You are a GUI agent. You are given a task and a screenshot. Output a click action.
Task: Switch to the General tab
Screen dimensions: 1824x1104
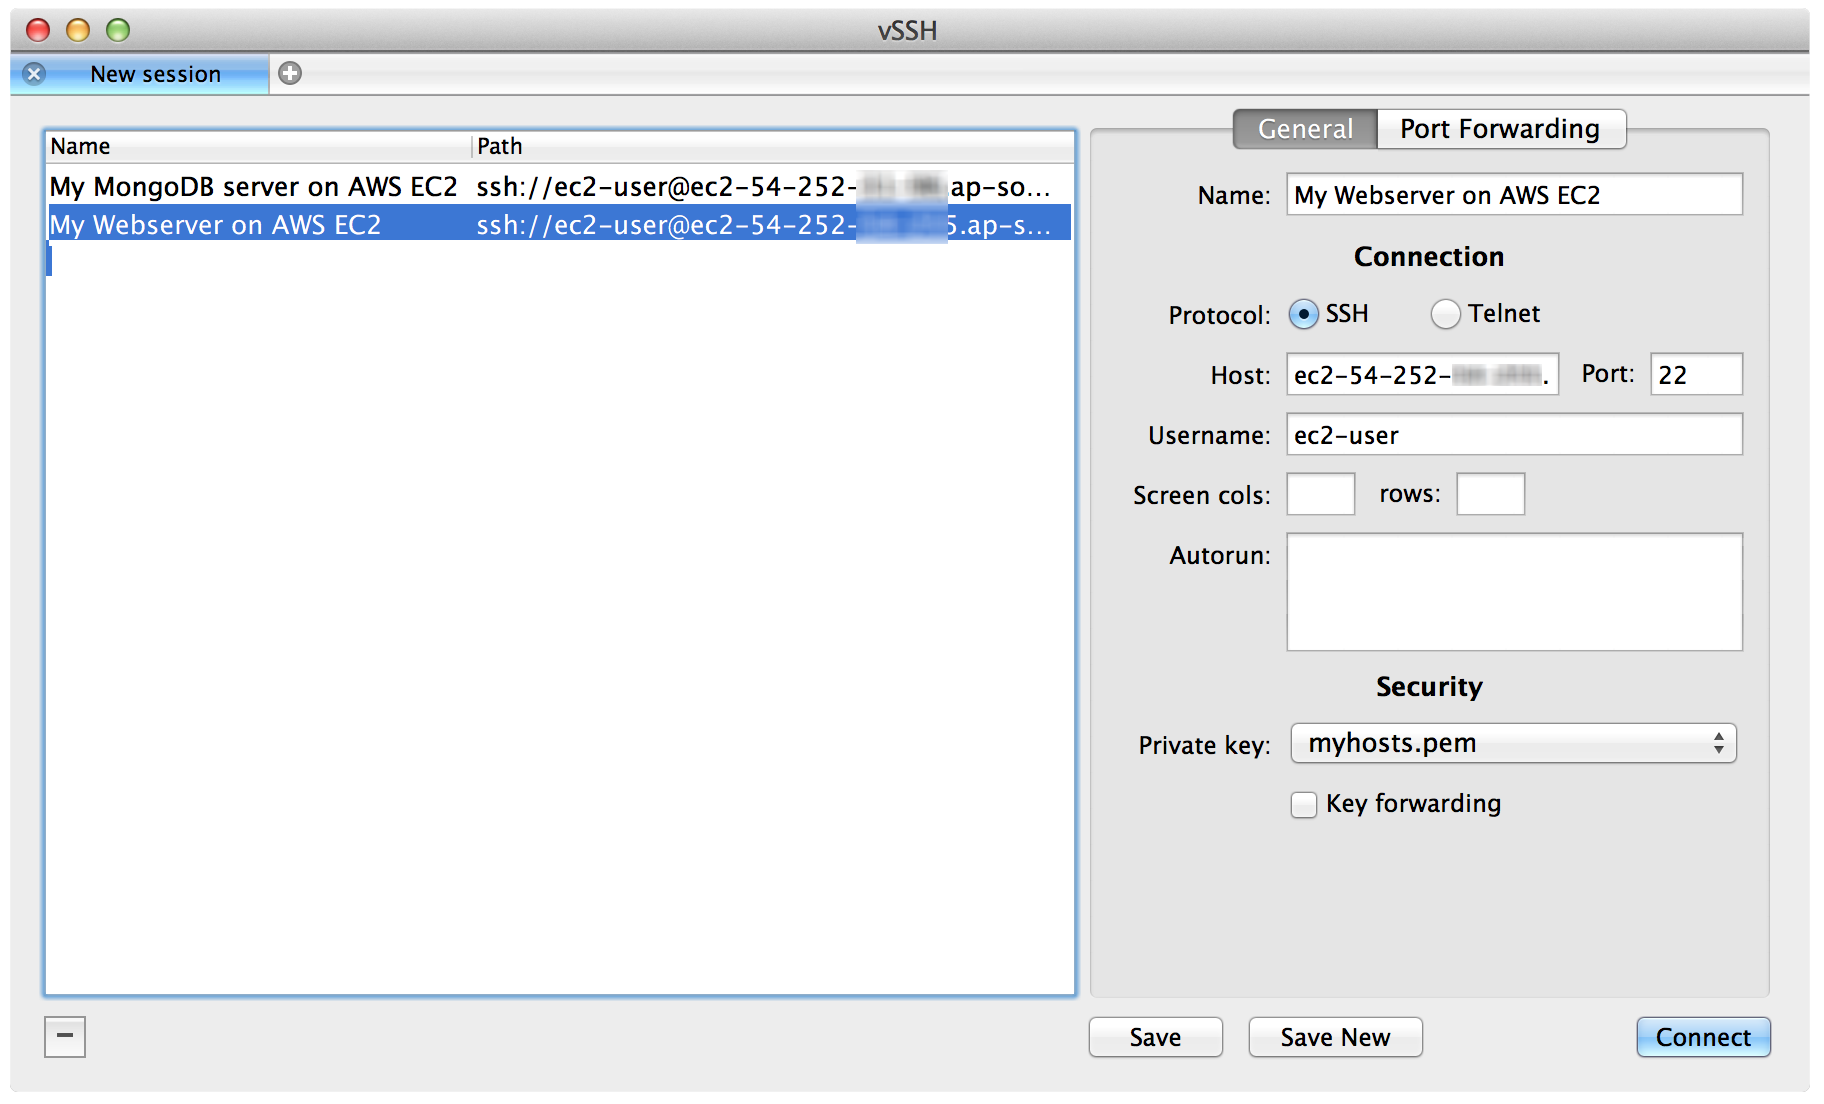pos(1305,129)
